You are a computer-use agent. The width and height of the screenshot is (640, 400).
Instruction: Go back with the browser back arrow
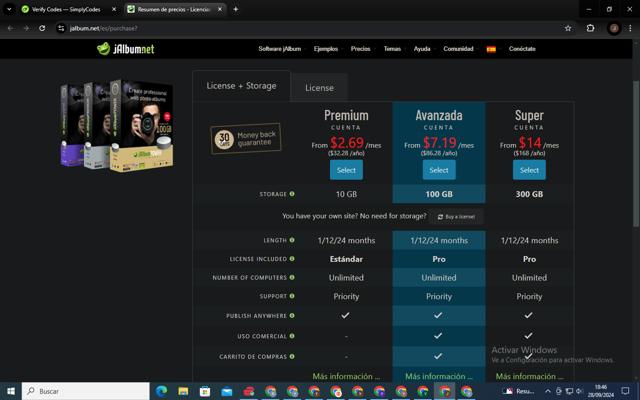pos(11,28)
